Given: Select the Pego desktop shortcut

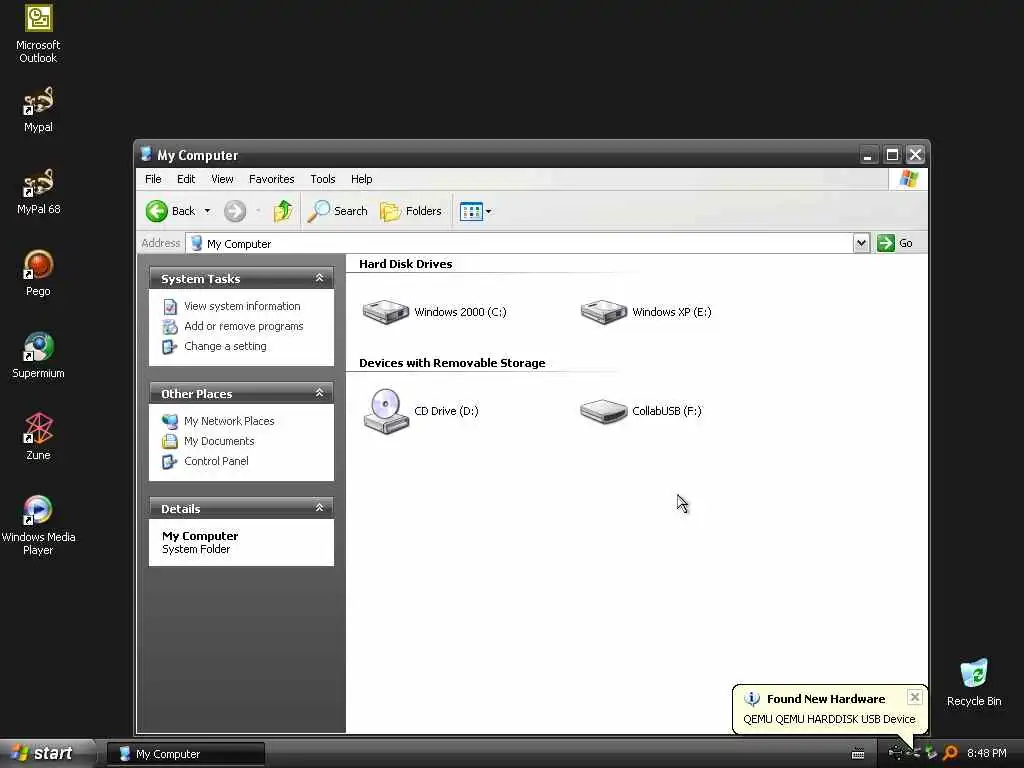Looking at the screenshot, I should click(38, 273).
